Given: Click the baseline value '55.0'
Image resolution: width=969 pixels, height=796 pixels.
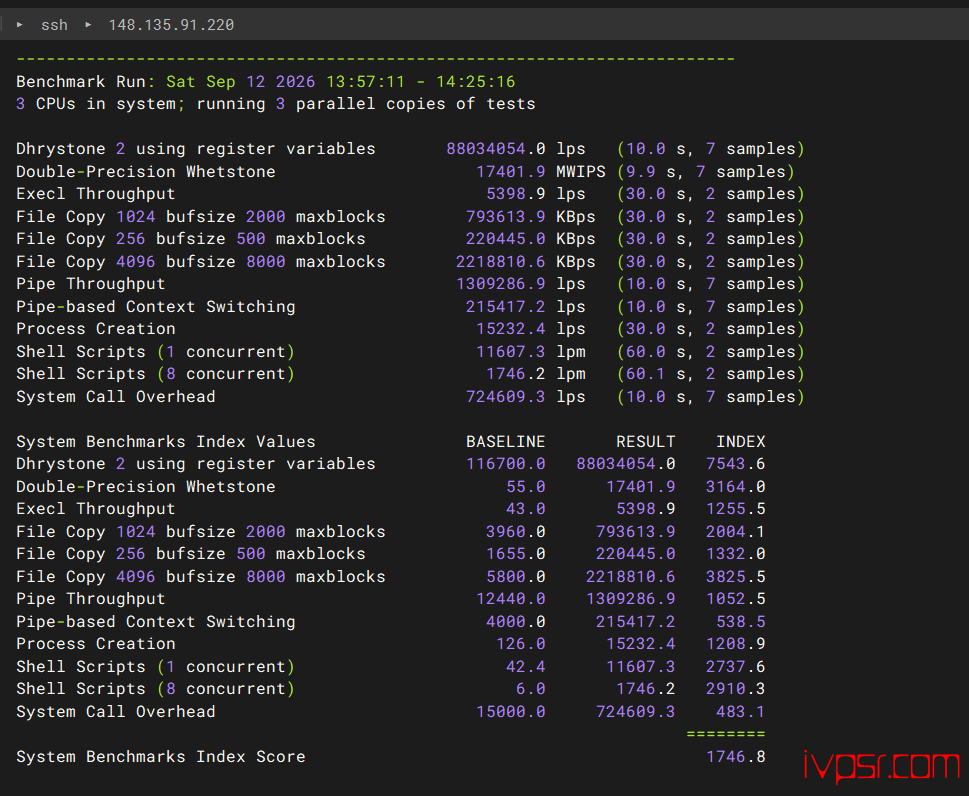Looking at the screenshot, I should coord(525,487).
